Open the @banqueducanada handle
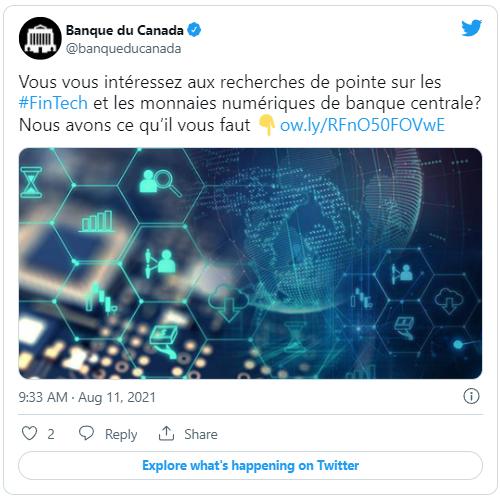Image resolution: width=500 pixels, height=498 pixels. pos(124,49)
